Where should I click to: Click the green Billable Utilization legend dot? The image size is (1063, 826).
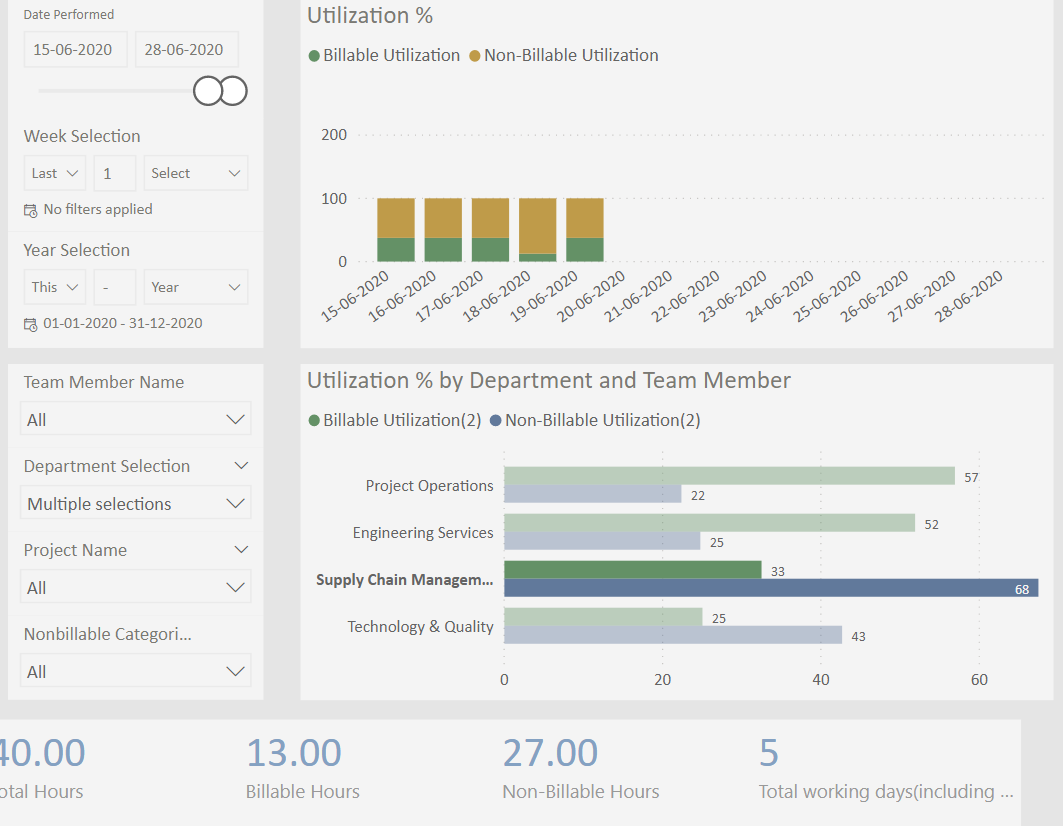click(314, 56)
